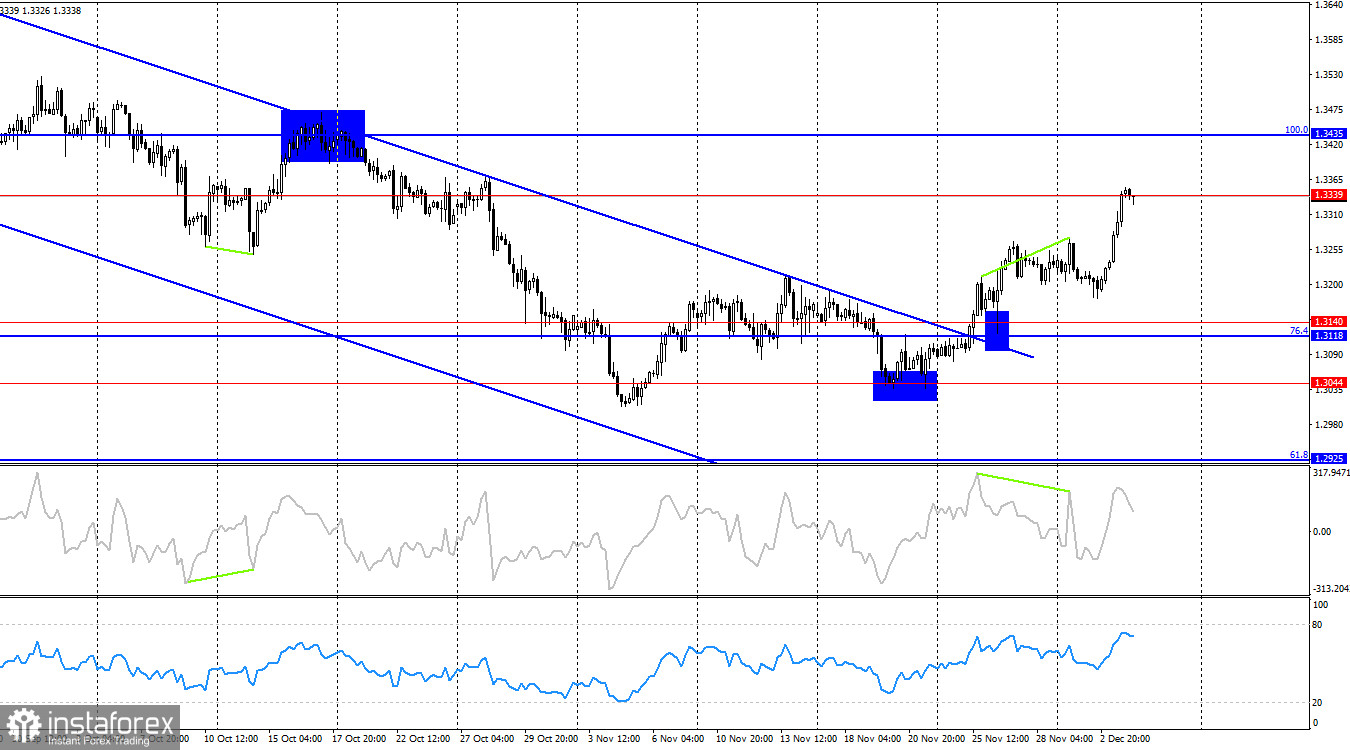
Task: Click the blue rectangle over mid-October highs
Action: click(323, 133)
